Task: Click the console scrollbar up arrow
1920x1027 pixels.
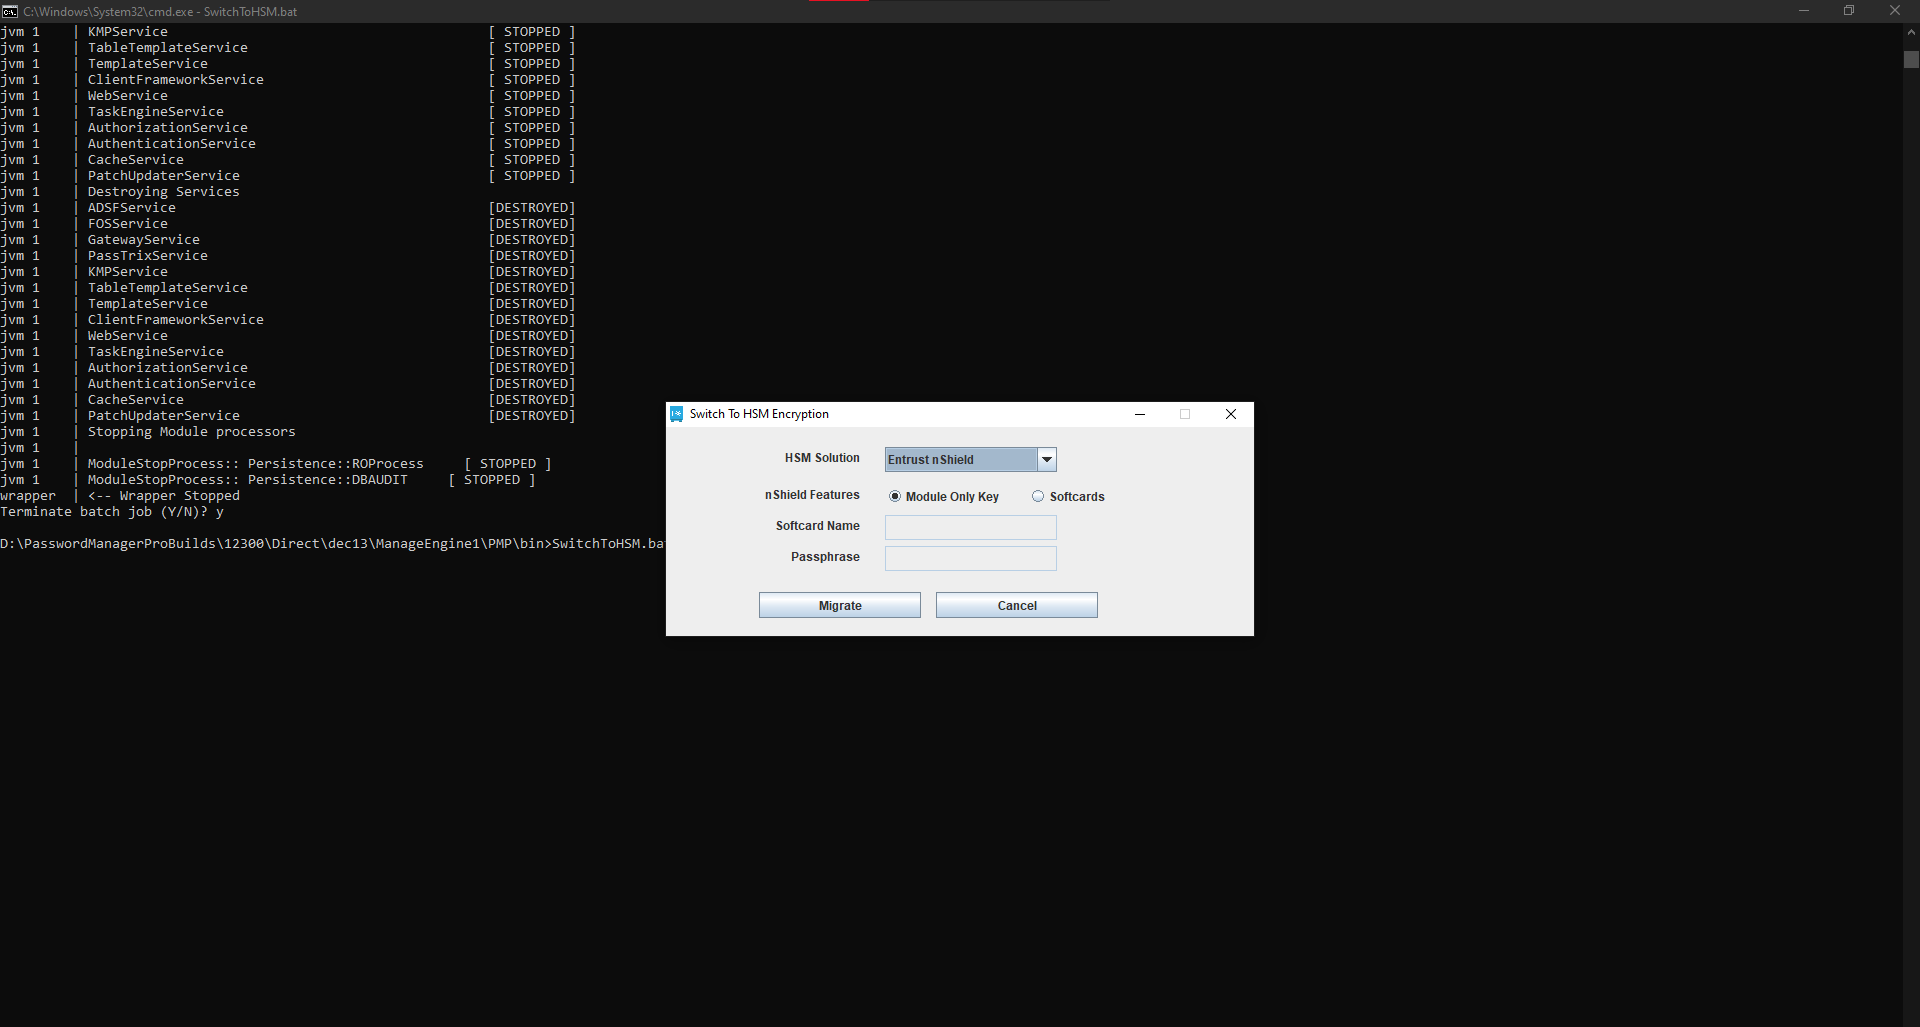Action: click(1911, 32)
